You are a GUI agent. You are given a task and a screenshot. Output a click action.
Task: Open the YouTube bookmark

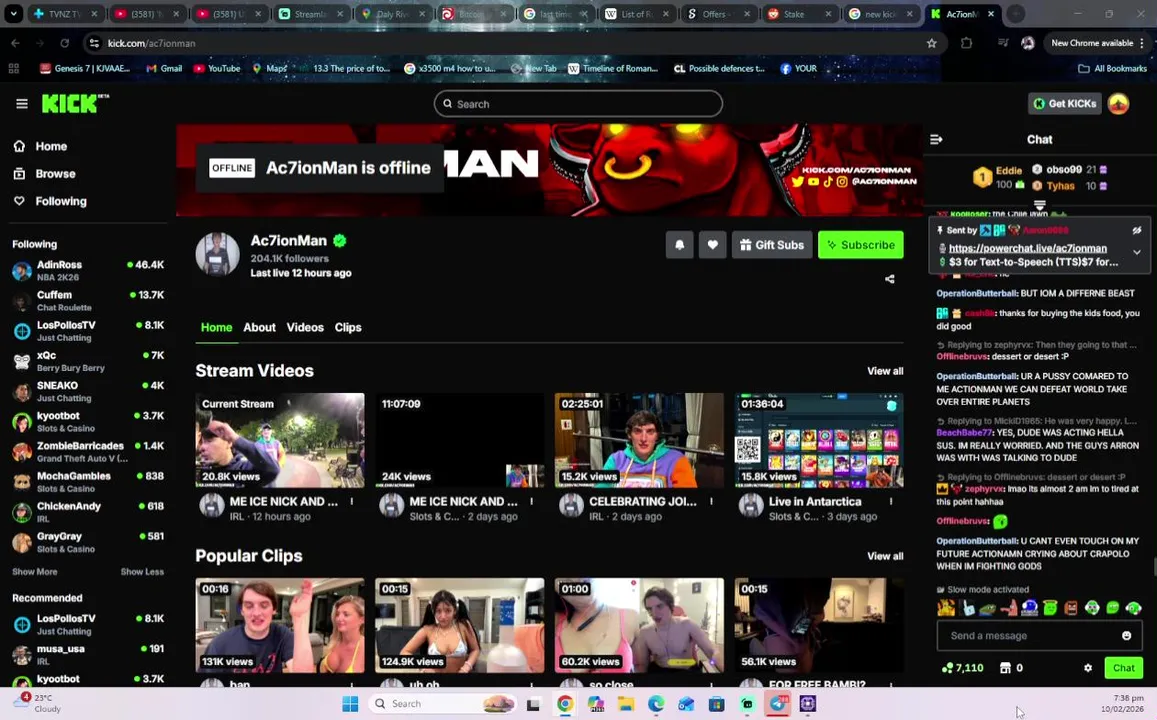(x=217, y=69)
